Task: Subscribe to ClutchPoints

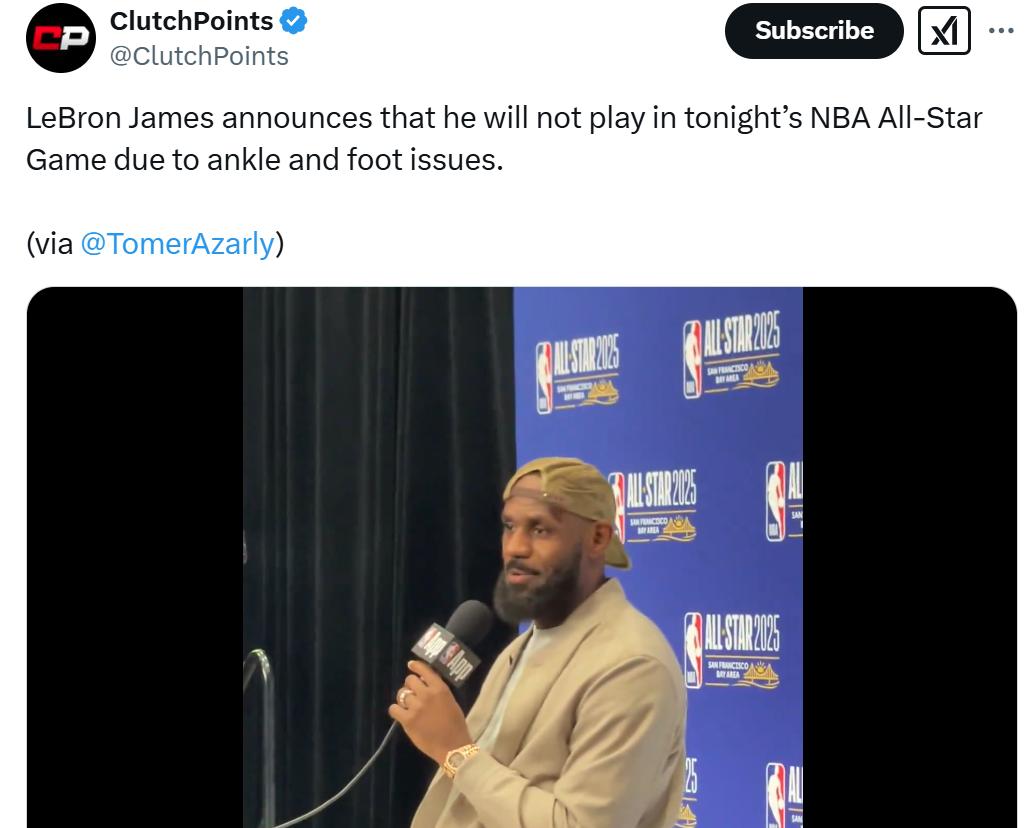Action: (x=814, y=30)
